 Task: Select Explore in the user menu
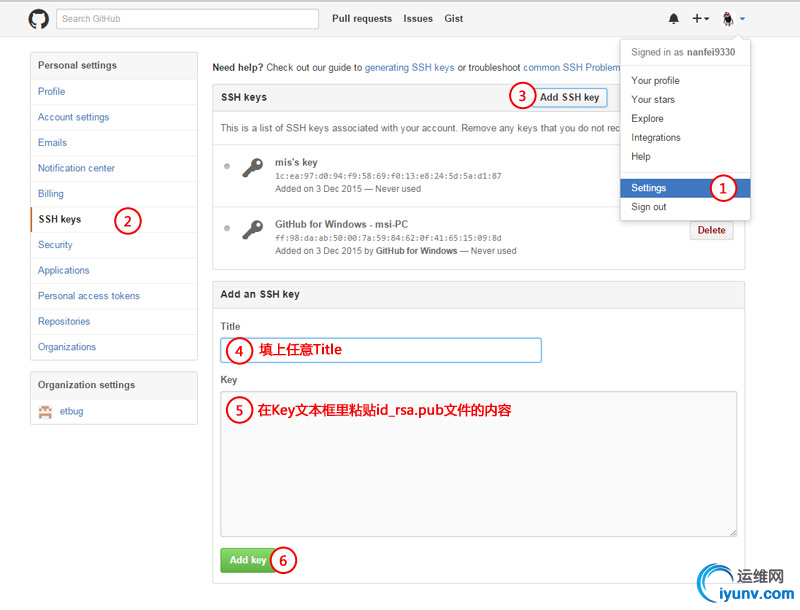click(647, 118)
